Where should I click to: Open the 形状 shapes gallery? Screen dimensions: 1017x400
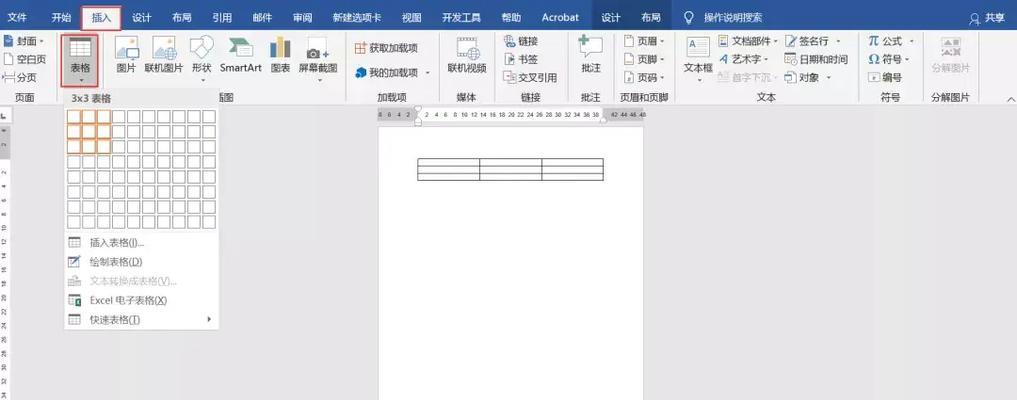click(202, 60)
